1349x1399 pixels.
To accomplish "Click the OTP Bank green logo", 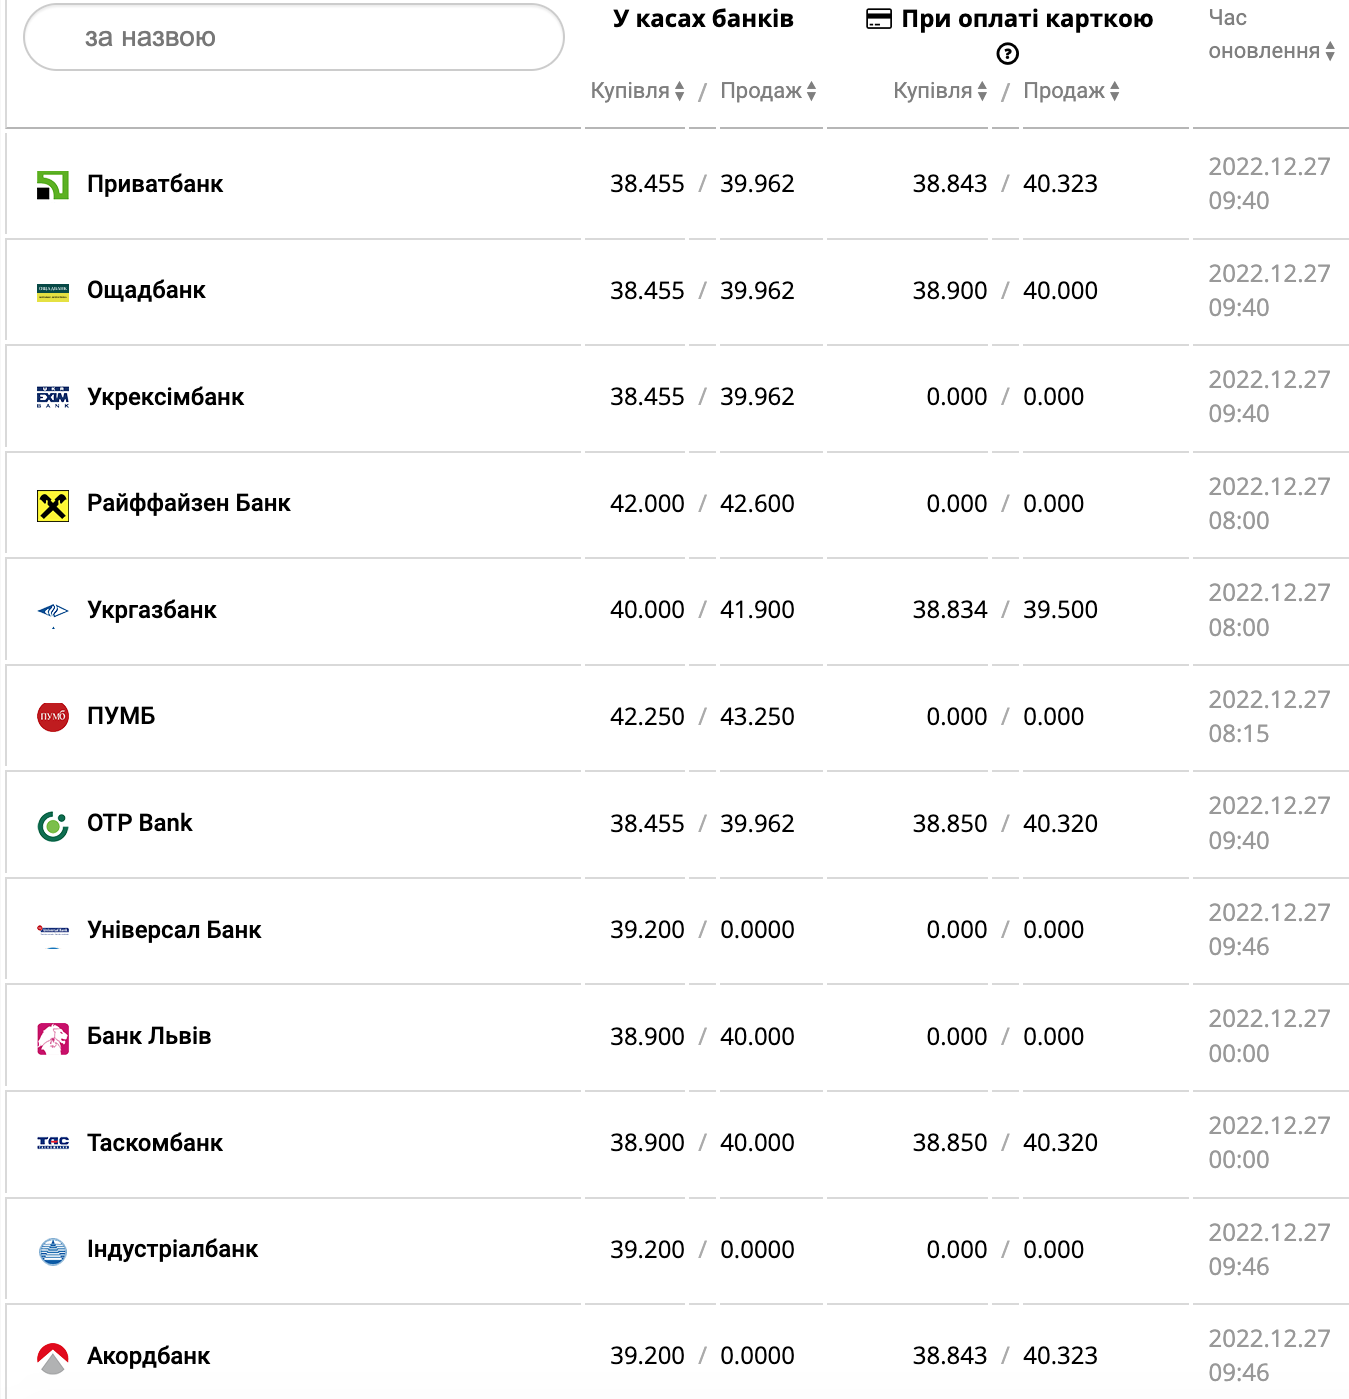I will coord(52,826).
